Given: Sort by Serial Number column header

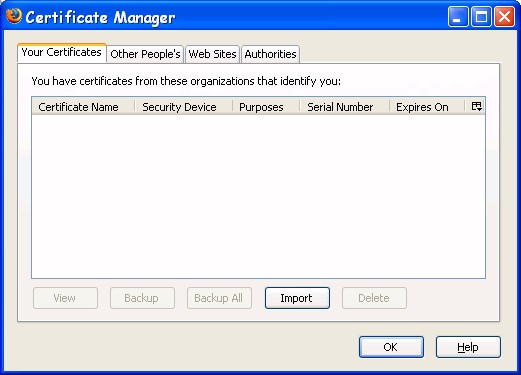Looking at the screenshot, I should point(344,107).
